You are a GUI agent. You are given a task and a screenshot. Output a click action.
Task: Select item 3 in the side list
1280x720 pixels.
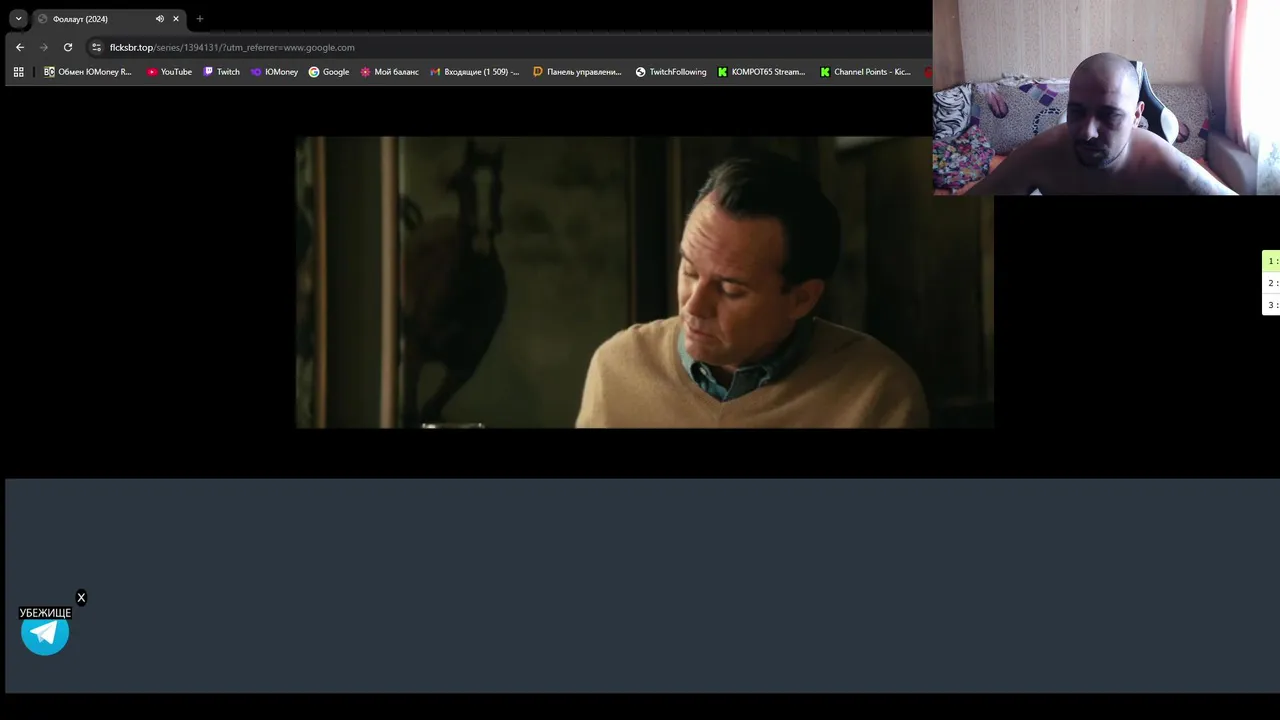(1271, 305)
